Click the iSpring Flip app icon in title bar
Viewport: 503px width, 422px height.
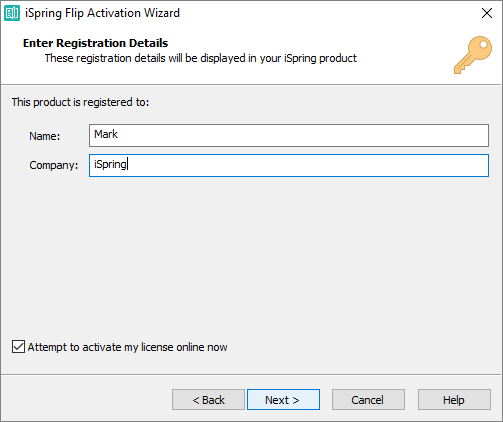pos(12,13)
